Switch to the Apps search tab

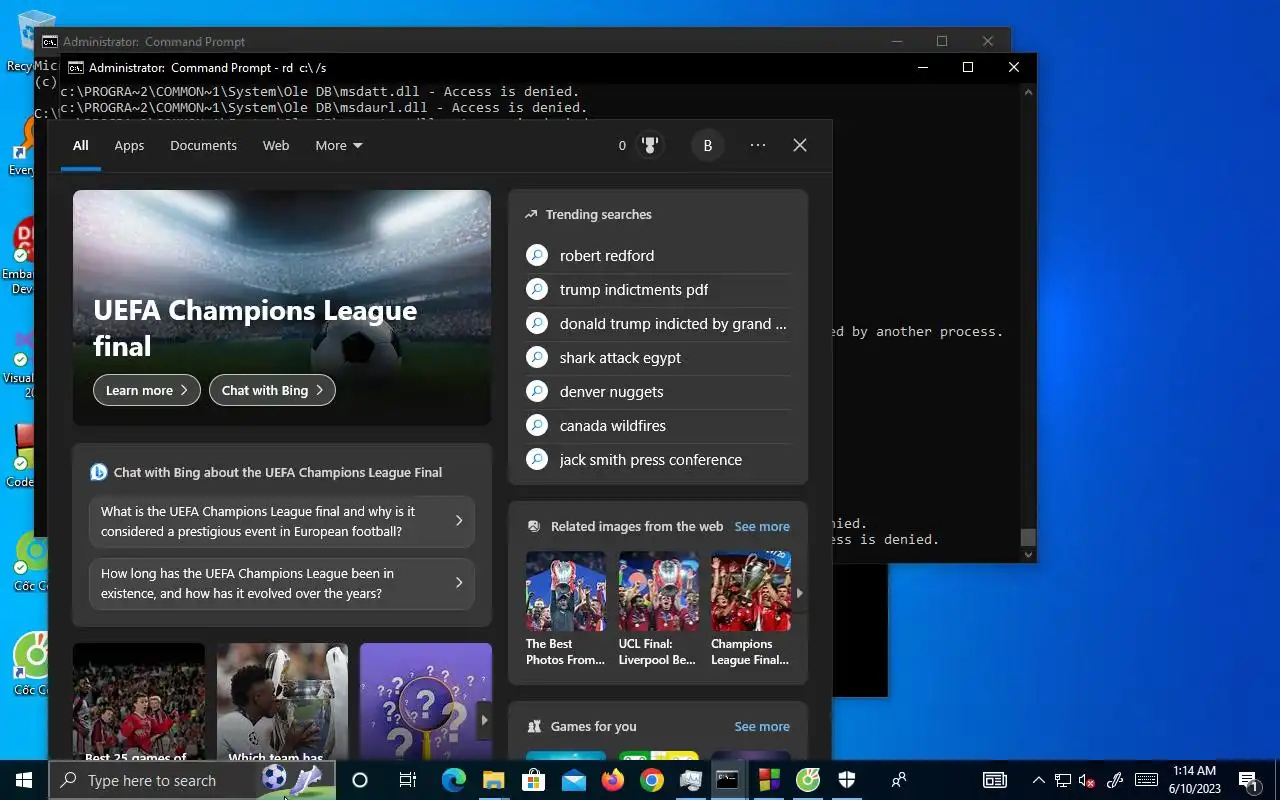(129, 145)
